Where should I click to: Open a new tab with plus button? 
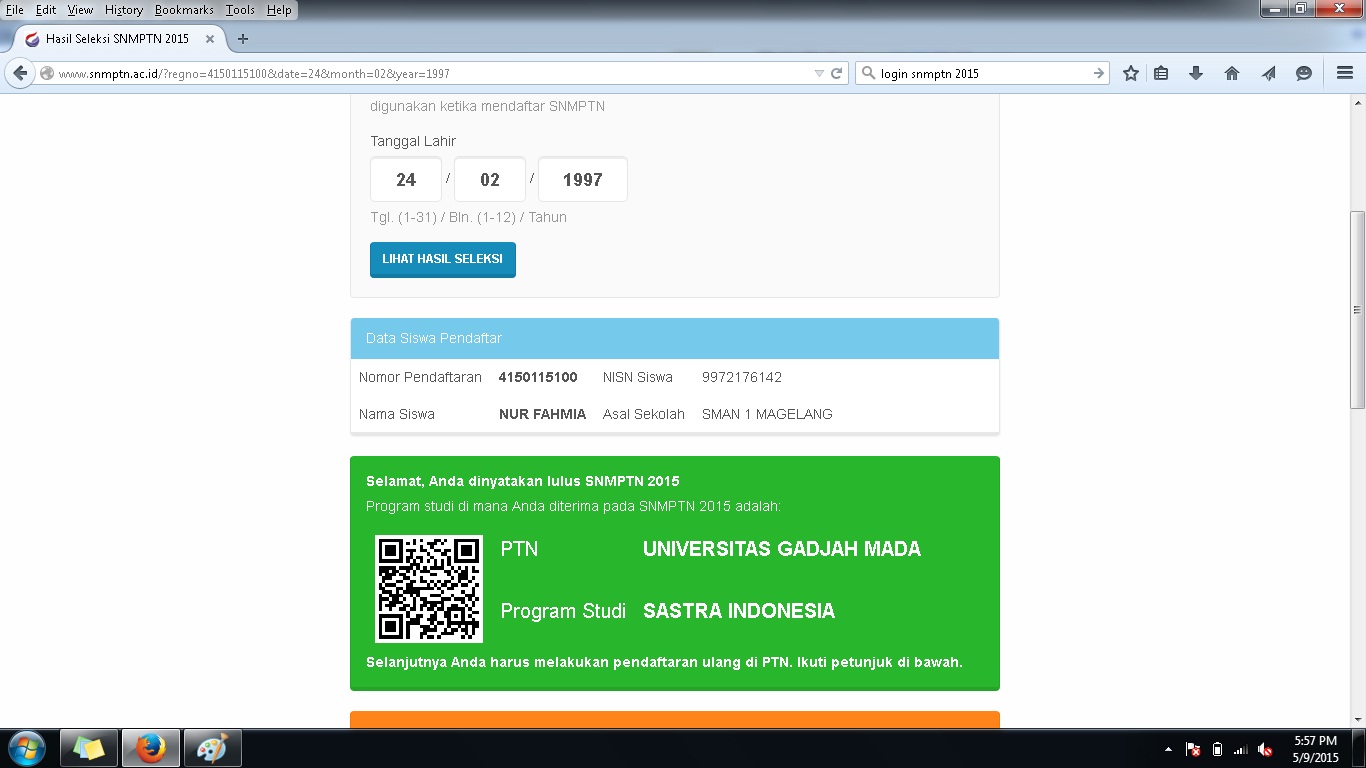click(x=242, y=39)
